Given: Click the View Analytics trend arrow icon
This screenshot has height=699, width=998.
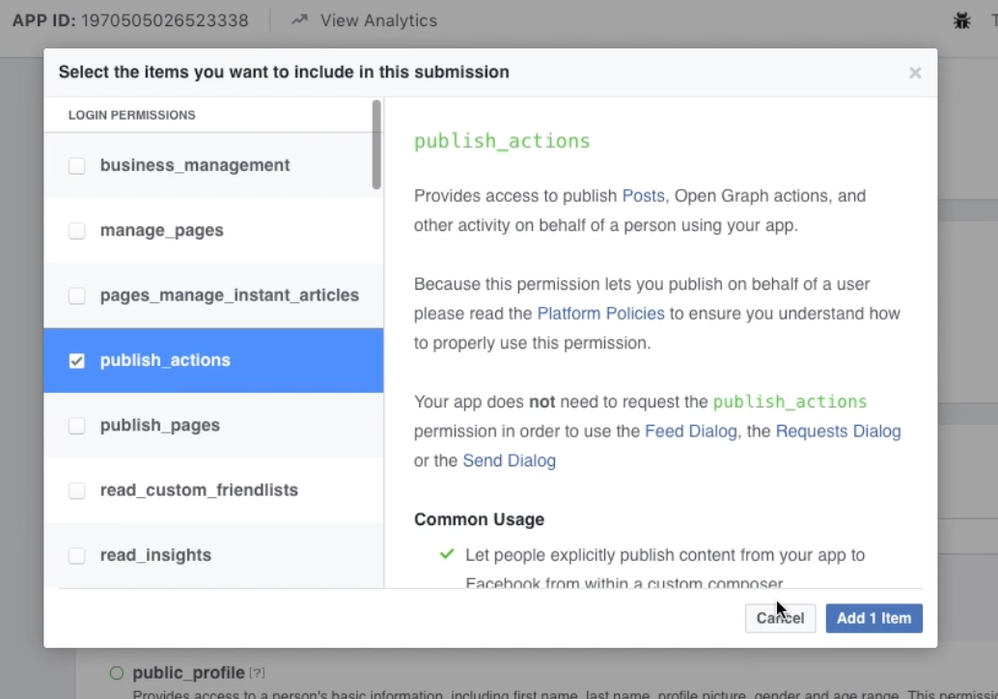Looking at the screenshot, I should (x=299, y=20).
